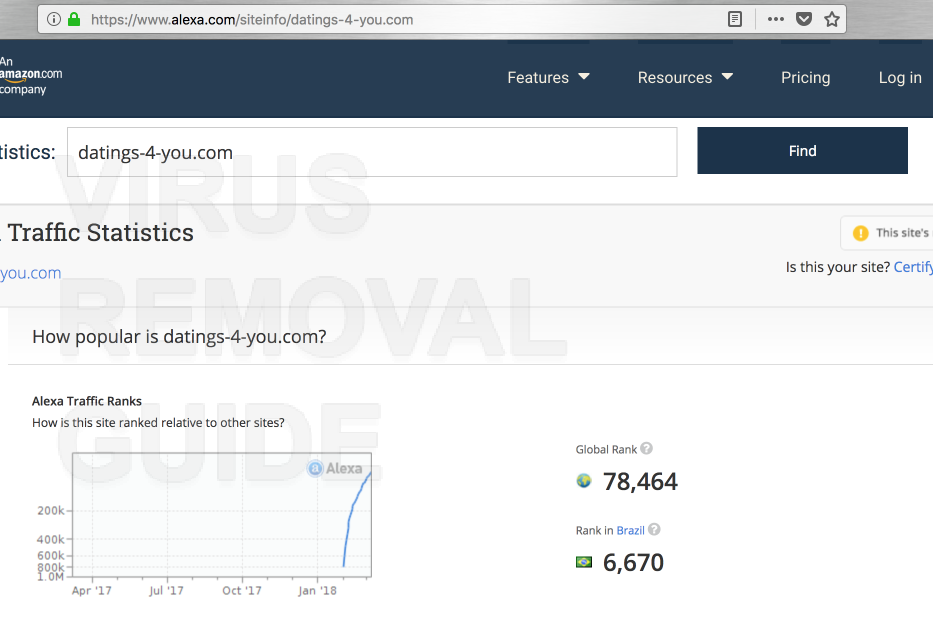The height and width of the screenshot is (637, 933).
Task: Click the Certify link
Action: (913, 267)
